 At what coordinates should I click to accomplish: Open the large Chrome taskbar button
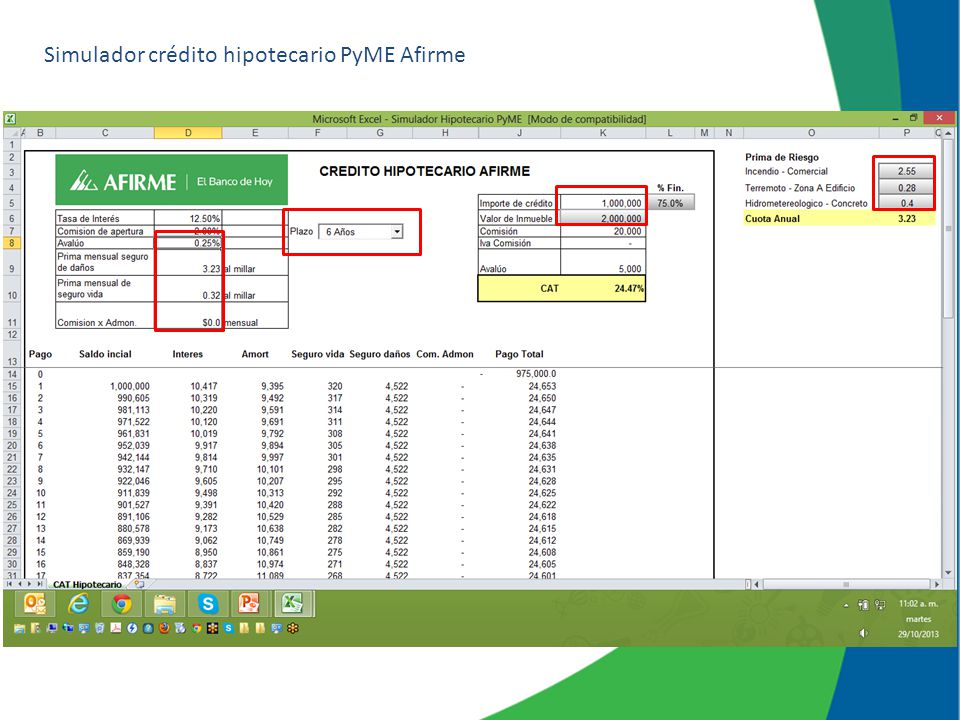[x=122, y=604]
